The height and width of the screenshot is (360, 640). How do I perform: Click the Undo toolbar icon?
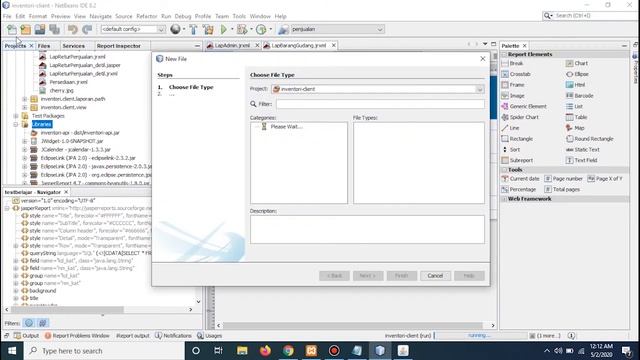click(73, 29)
